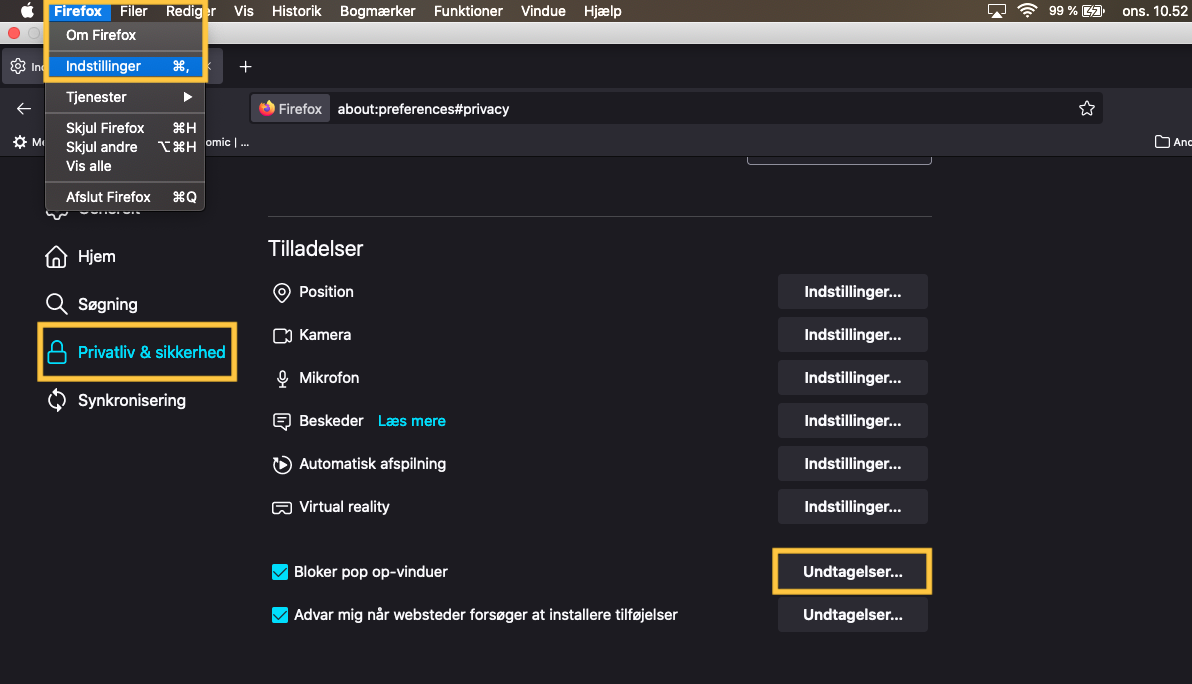This screenshot has height=684, width=1192.
Task: Click the Synkronisering sync icon
Action: pyautogui.click(x=57, y=401)
